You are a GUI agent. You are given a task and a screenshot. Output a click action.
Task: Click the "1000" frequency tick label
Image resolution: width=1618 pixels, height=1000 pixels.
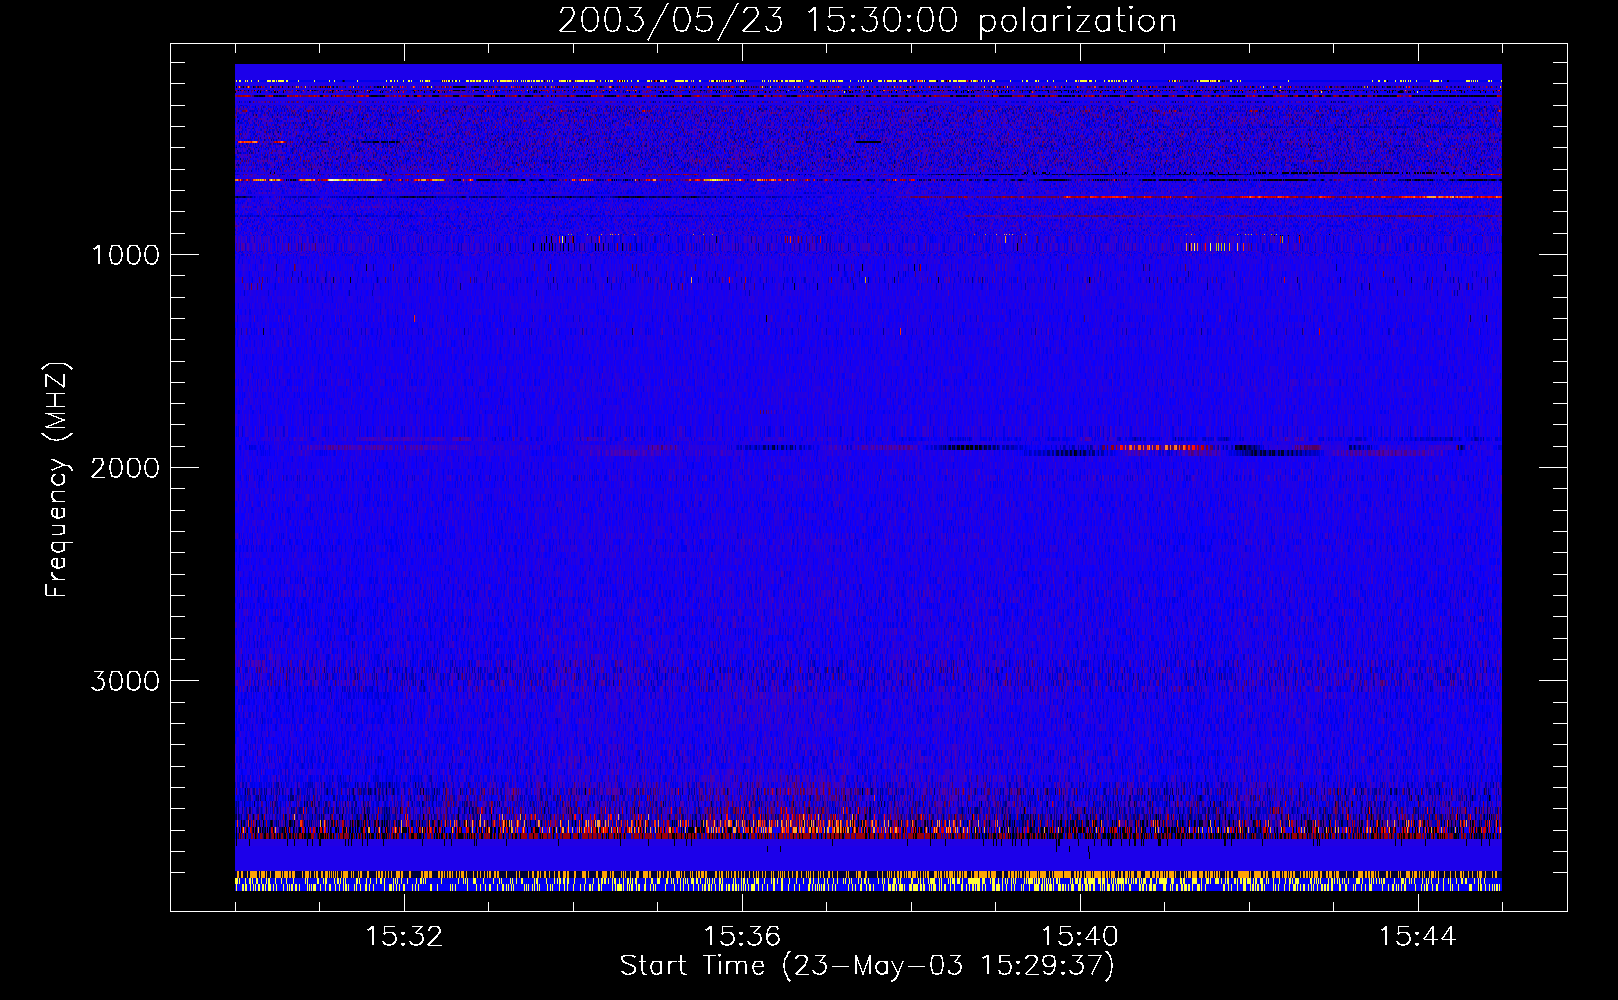[x=126, y=255]
